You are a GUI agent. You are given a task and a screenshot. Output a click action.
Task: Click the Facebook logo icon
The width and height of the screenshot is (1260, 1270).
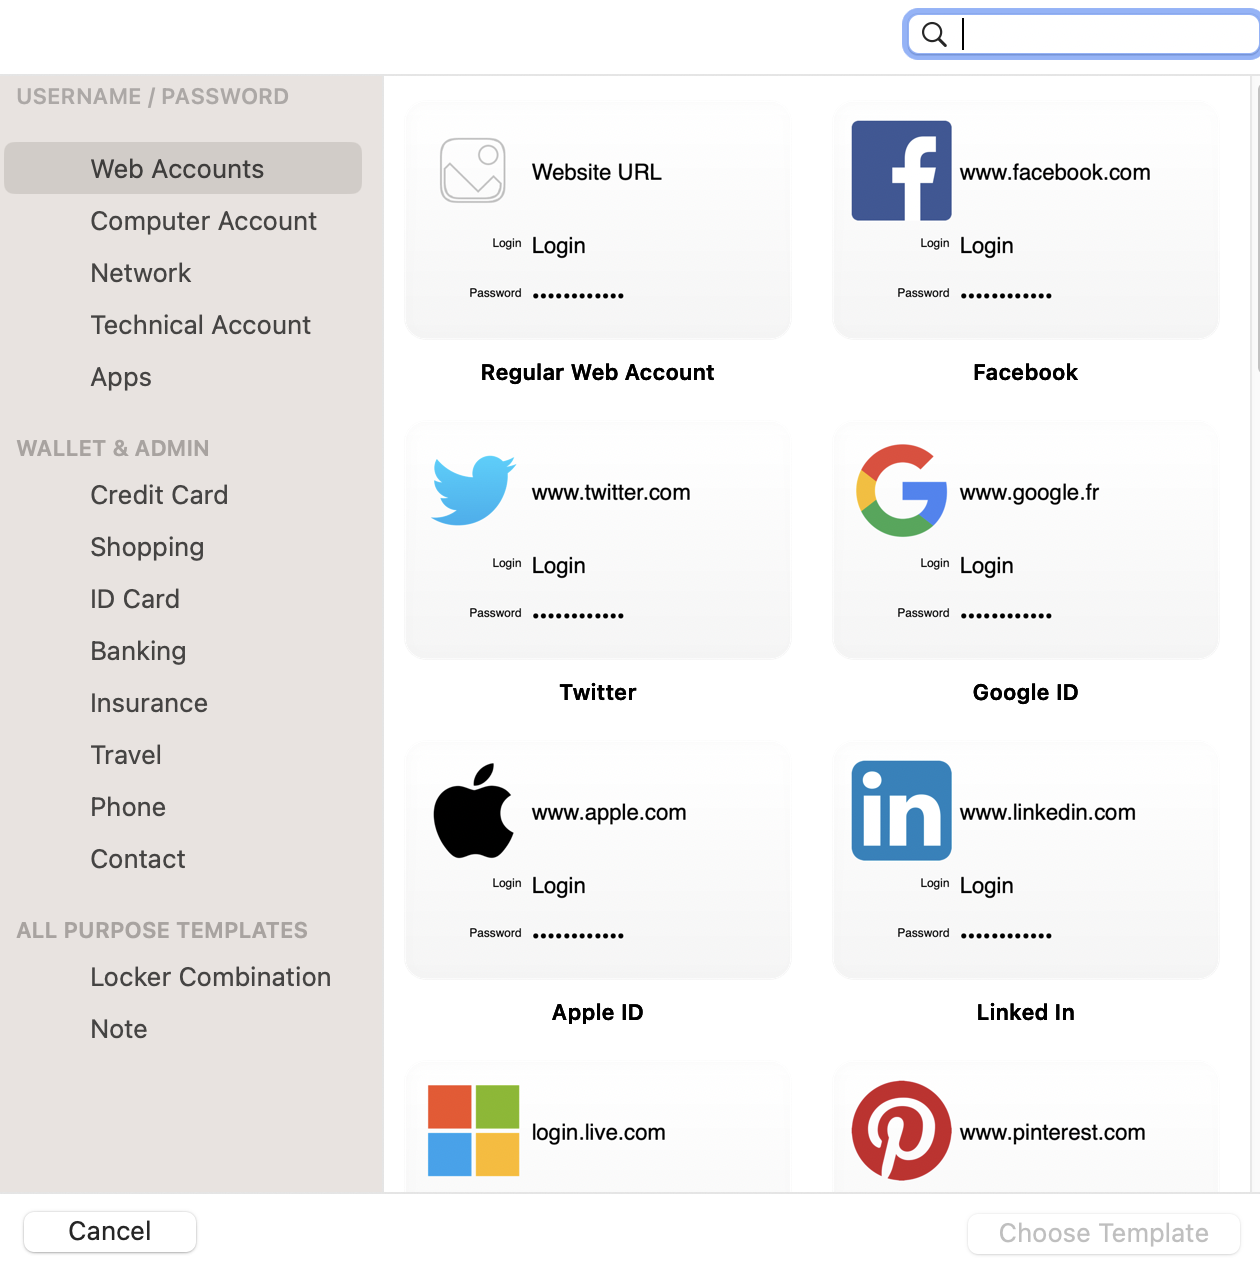tap(901, 171)
